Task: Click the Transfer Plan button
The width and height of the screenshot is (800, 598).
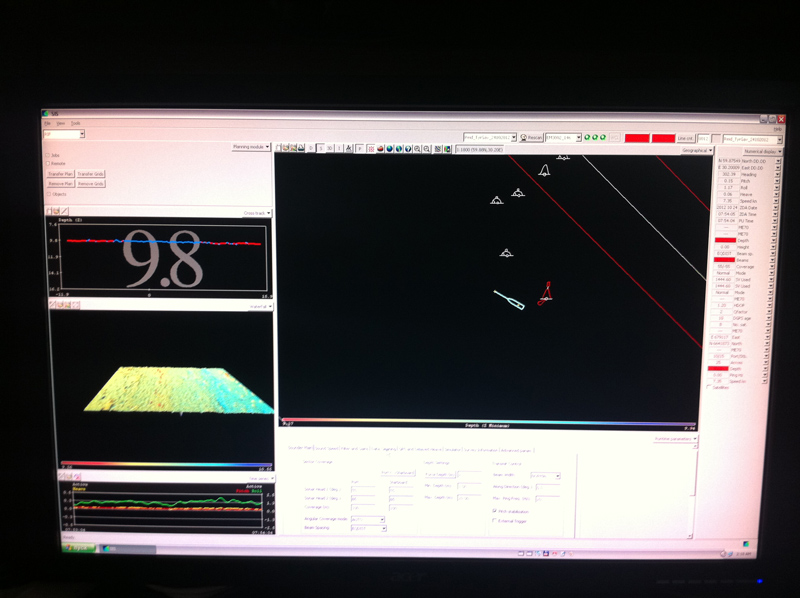Action: pyautogui.click(x=60, y=174)
